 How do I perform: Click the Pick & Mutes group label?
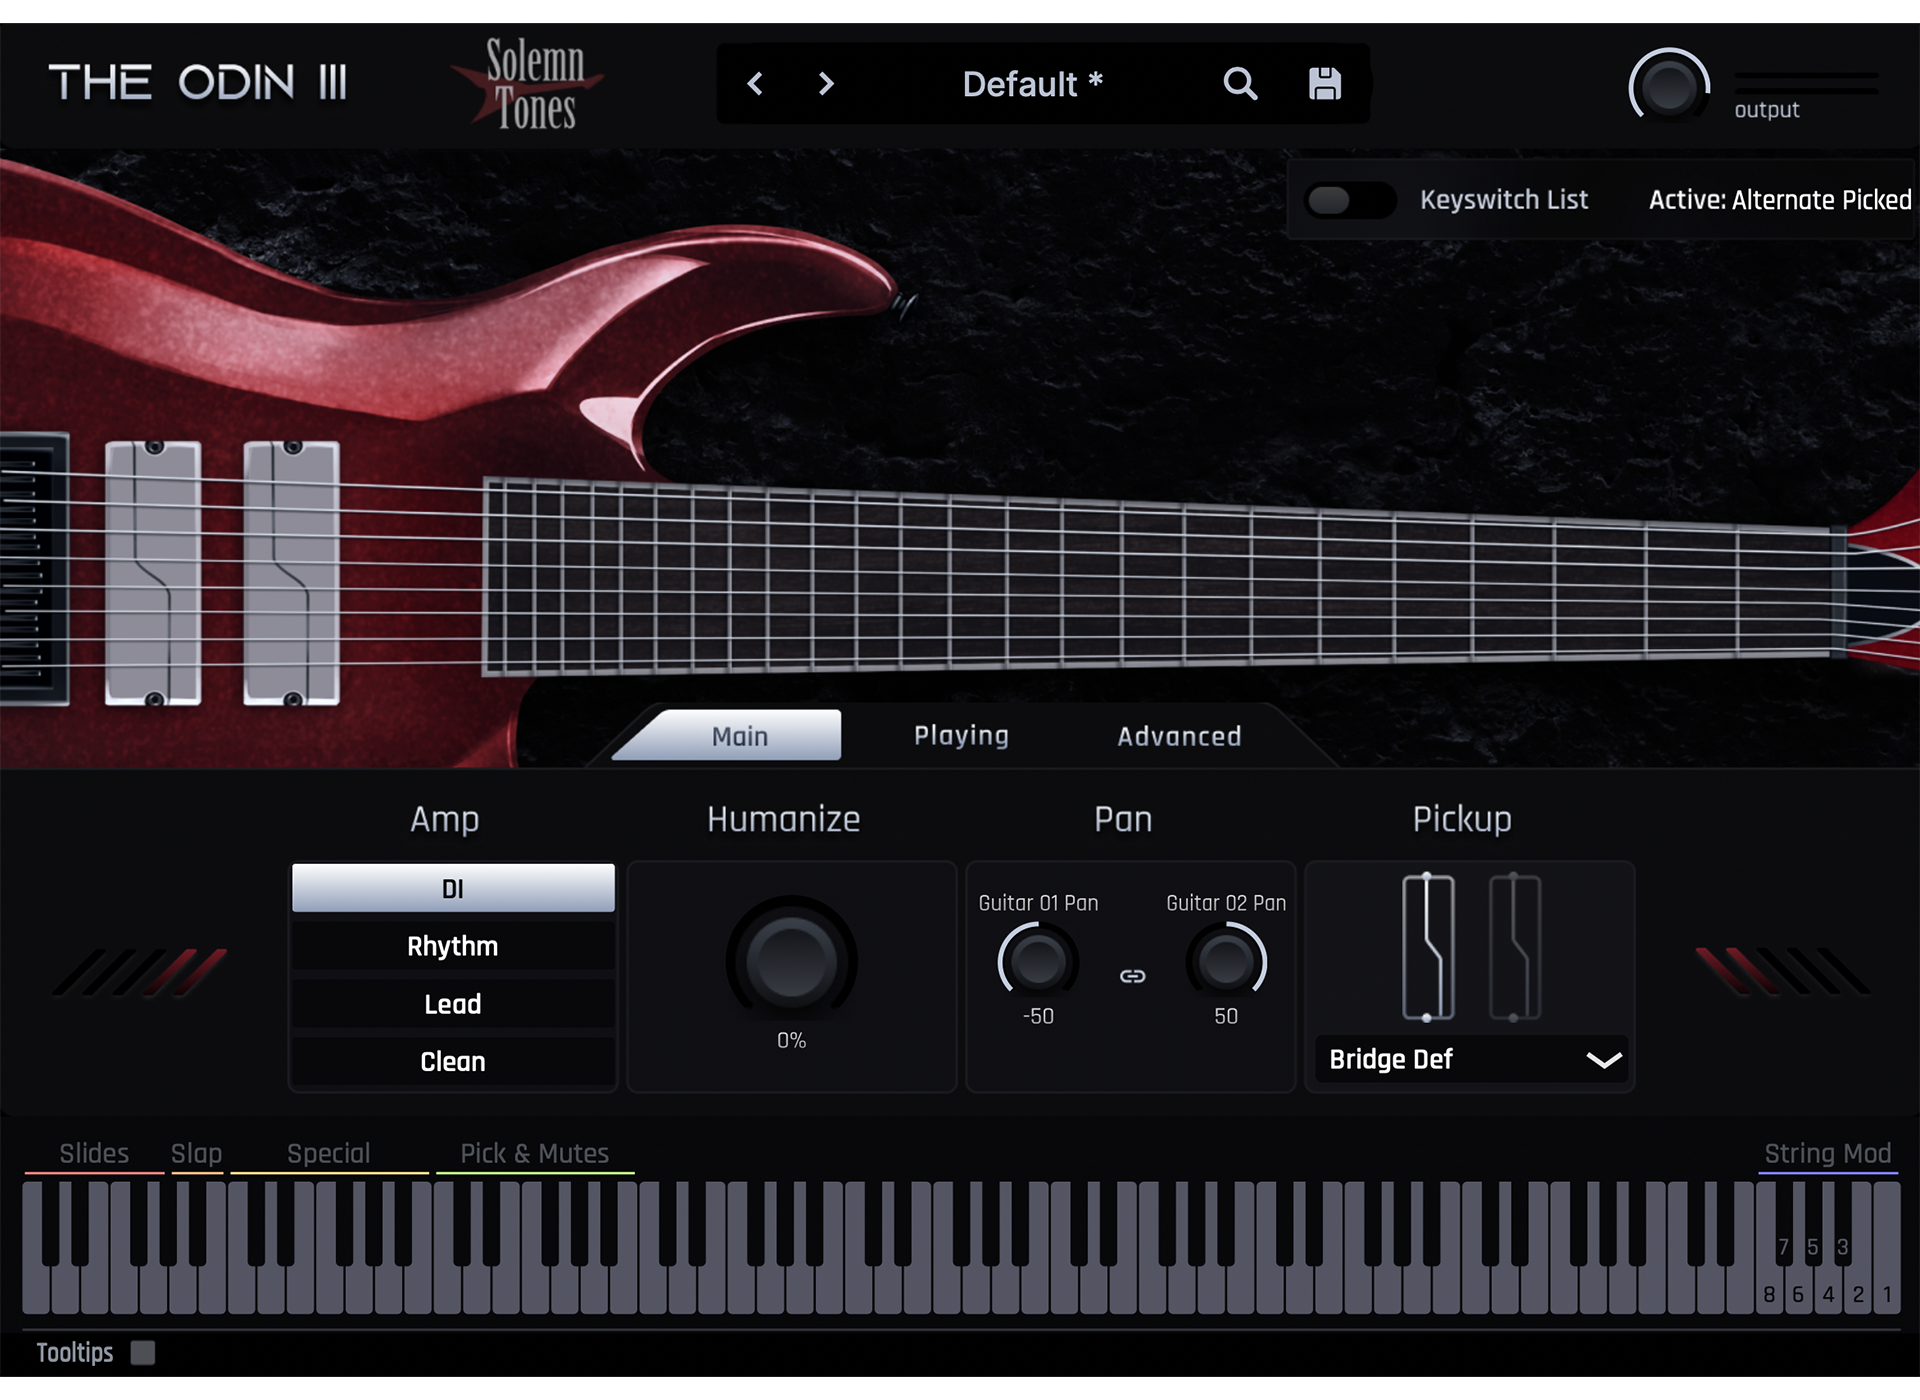(x=534, y=1153)
